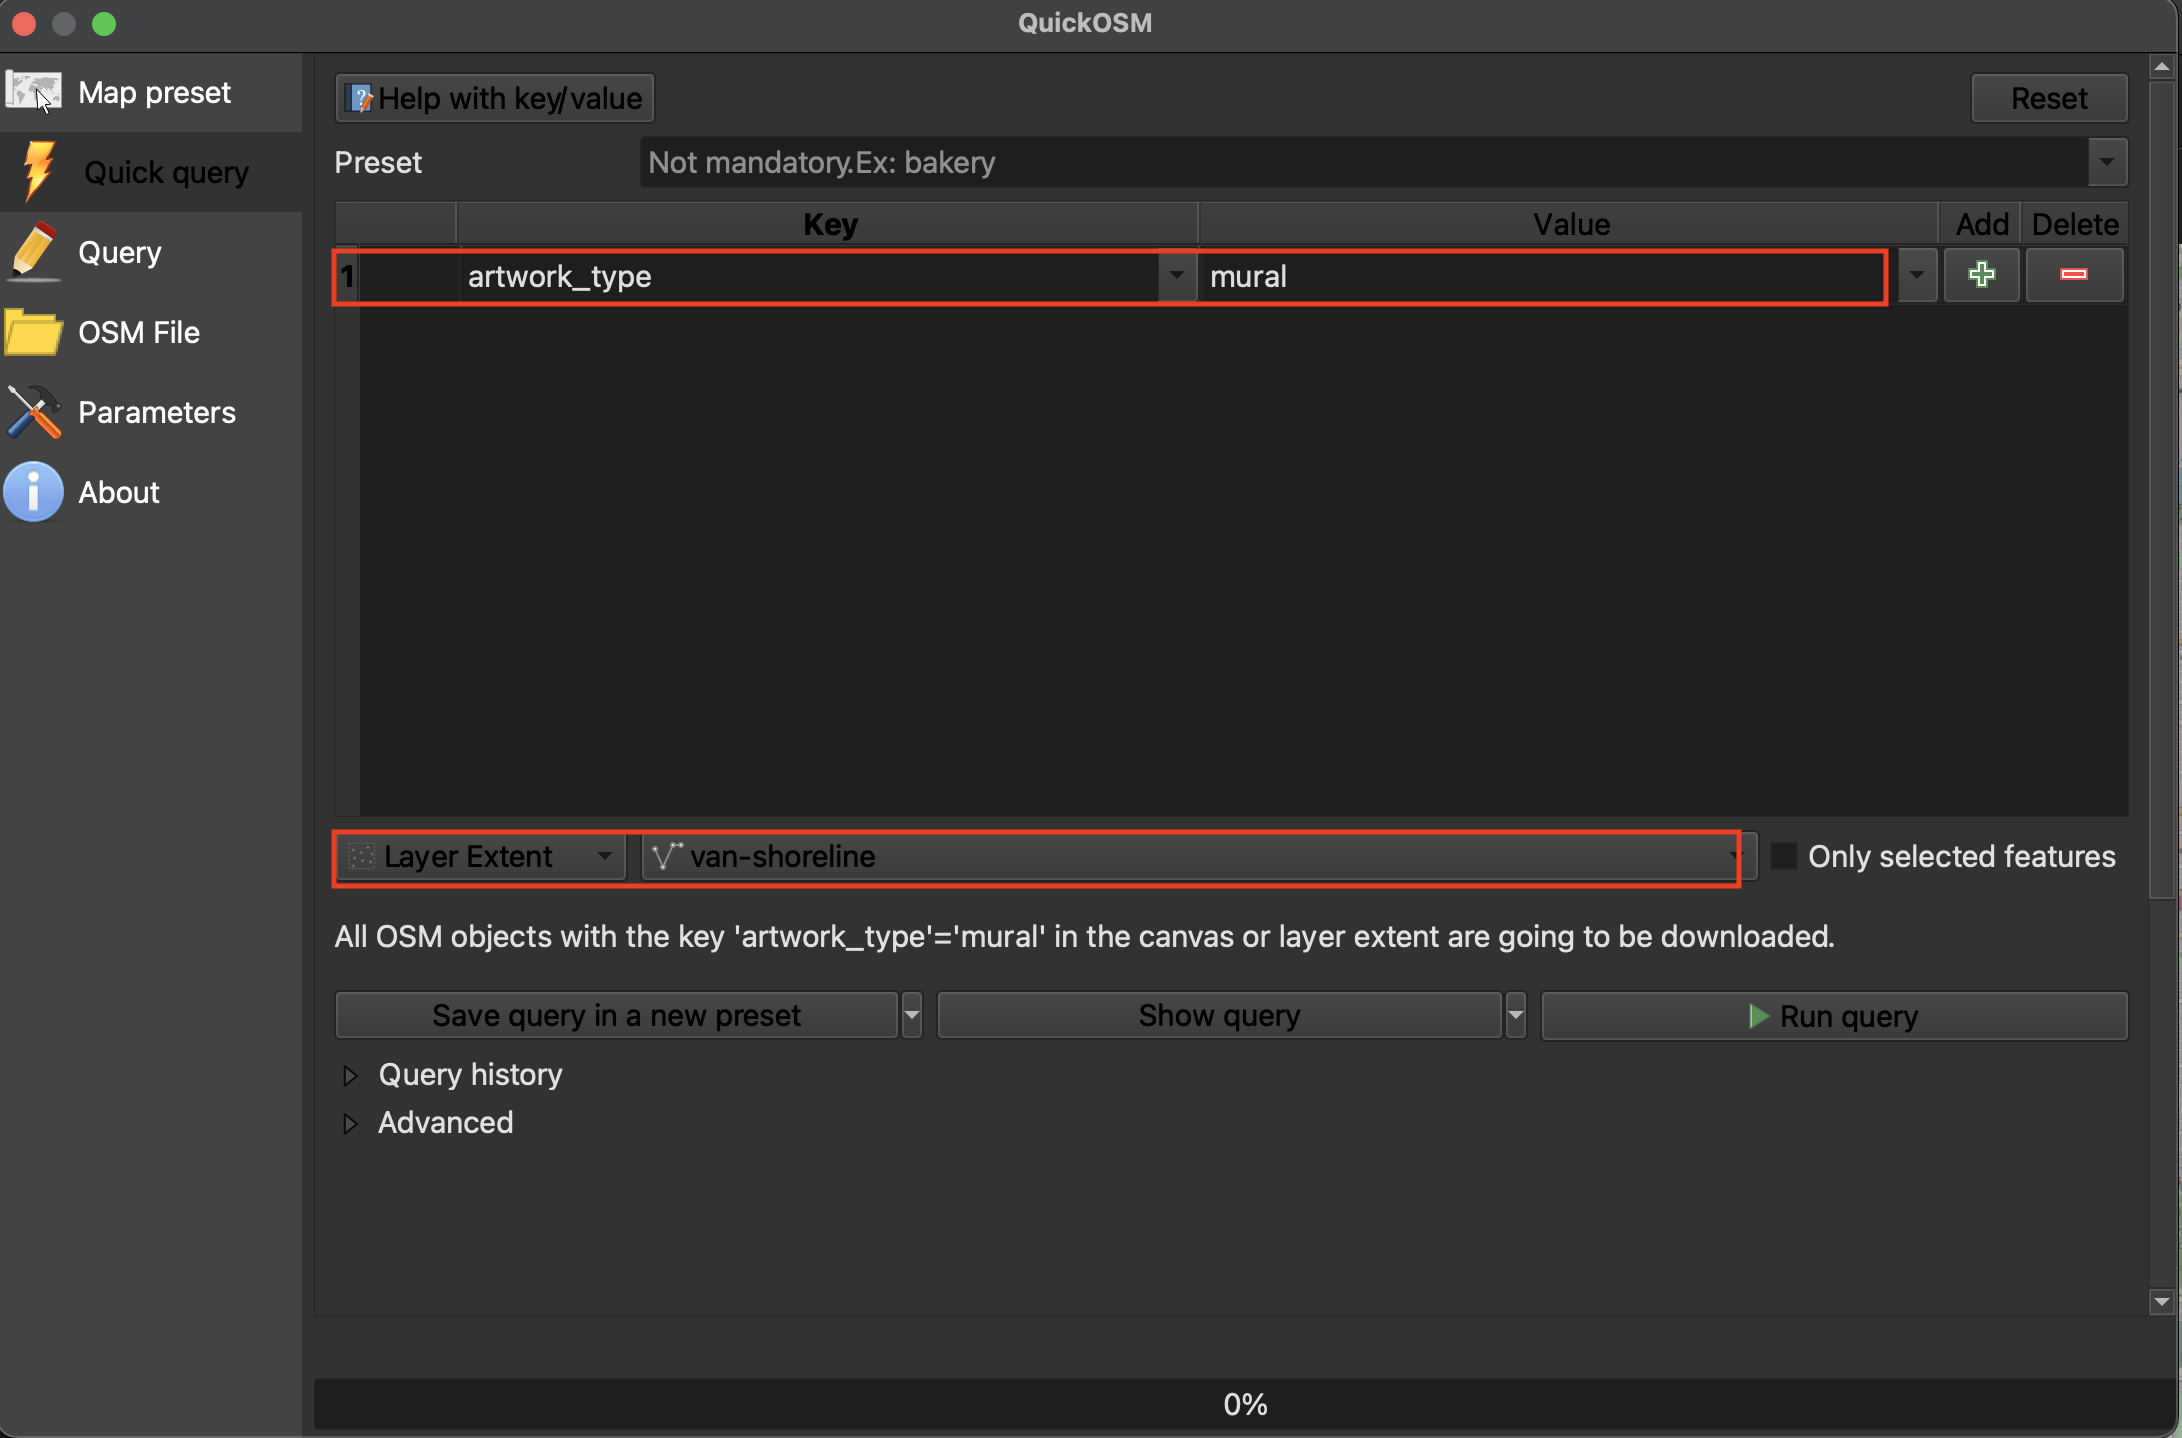2182x1438 pixels.
Task: Open the mural value dropdown arrow
Action: click(x=1916, y=275)
